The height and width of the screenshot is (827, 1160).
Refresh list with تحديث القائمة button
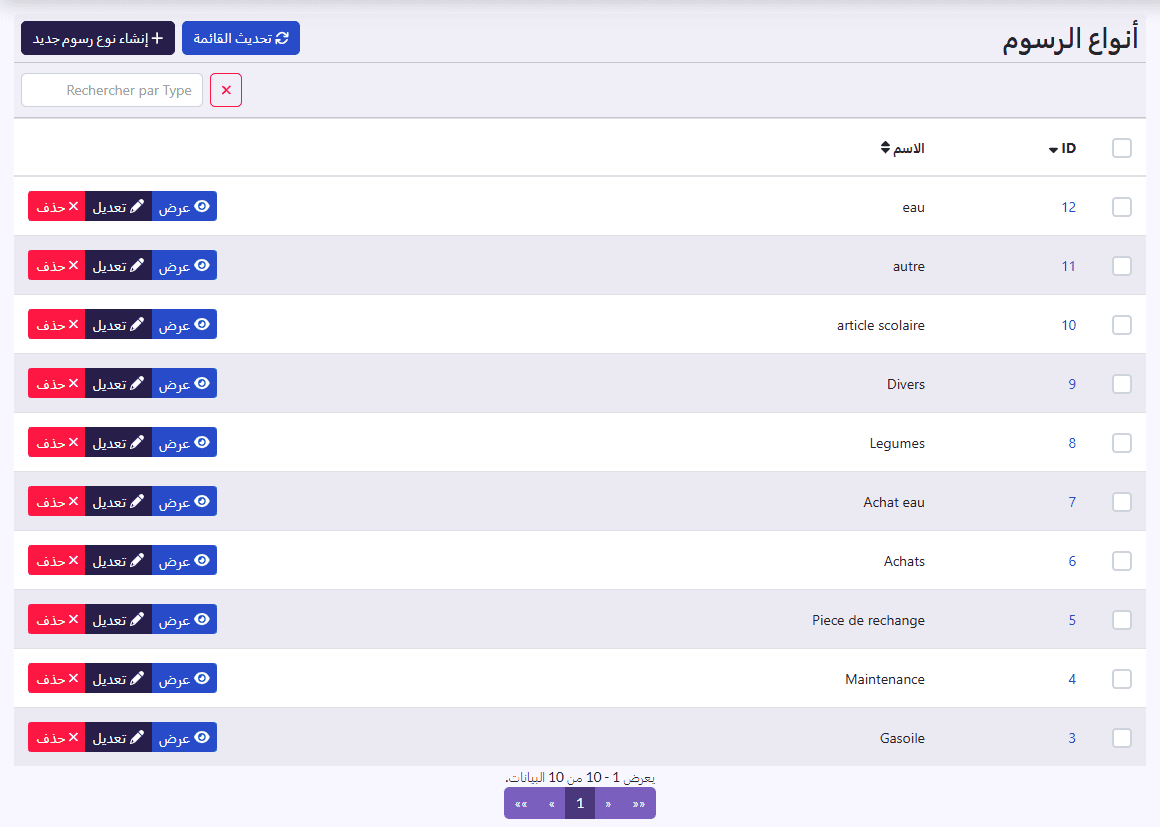click(x=240, y=38)
